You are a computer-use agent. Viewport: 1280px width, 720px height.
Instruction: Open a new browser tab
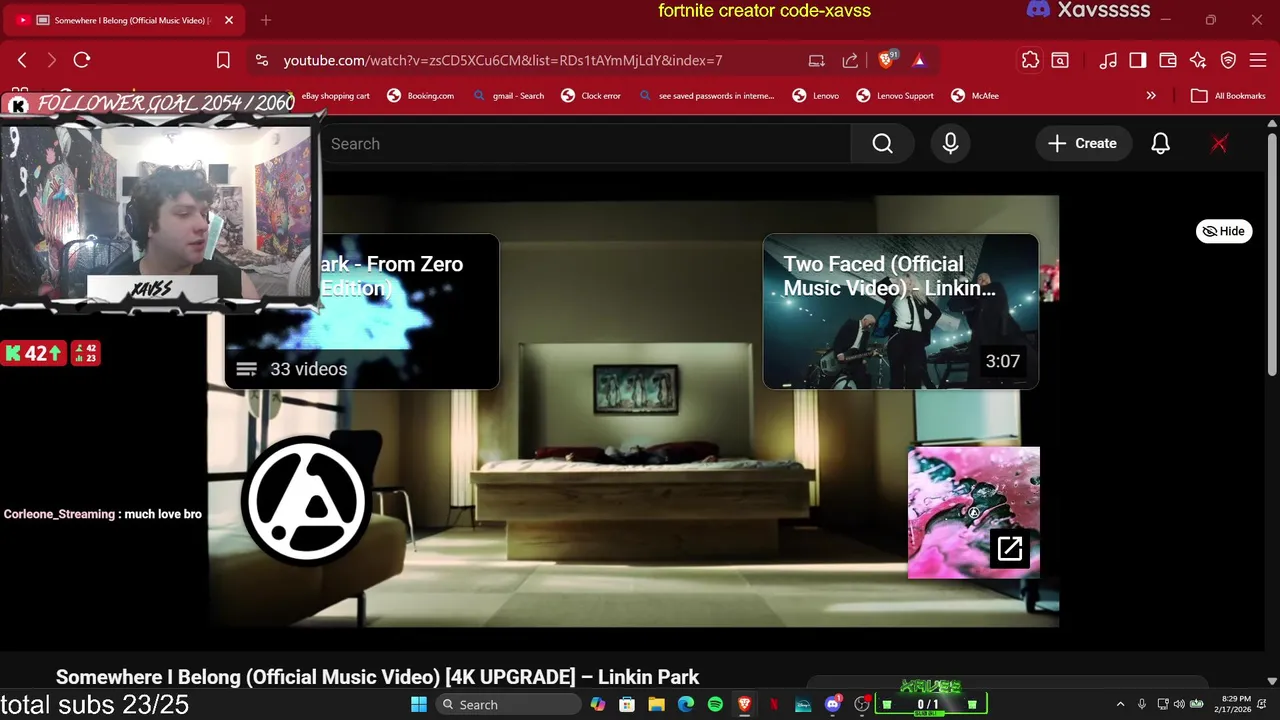[x=265, y=20]
